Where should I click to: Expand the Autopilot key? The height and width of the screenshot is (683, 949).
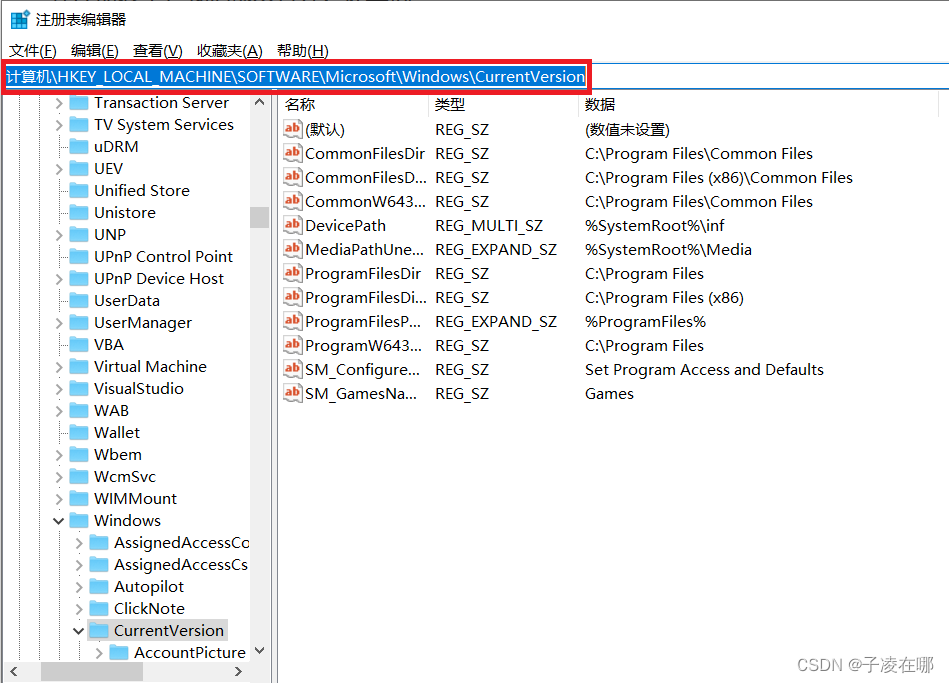click(79, 587)
